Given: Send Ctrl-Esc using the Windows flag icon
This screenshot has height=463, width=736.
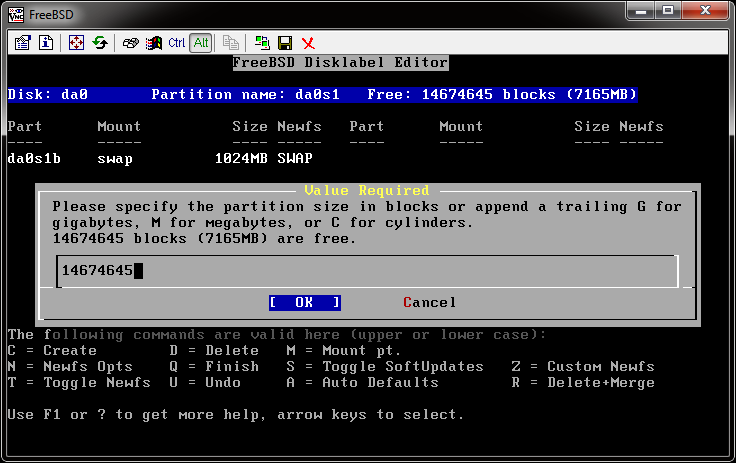Looking at the screenshot, I should [153, 43].
